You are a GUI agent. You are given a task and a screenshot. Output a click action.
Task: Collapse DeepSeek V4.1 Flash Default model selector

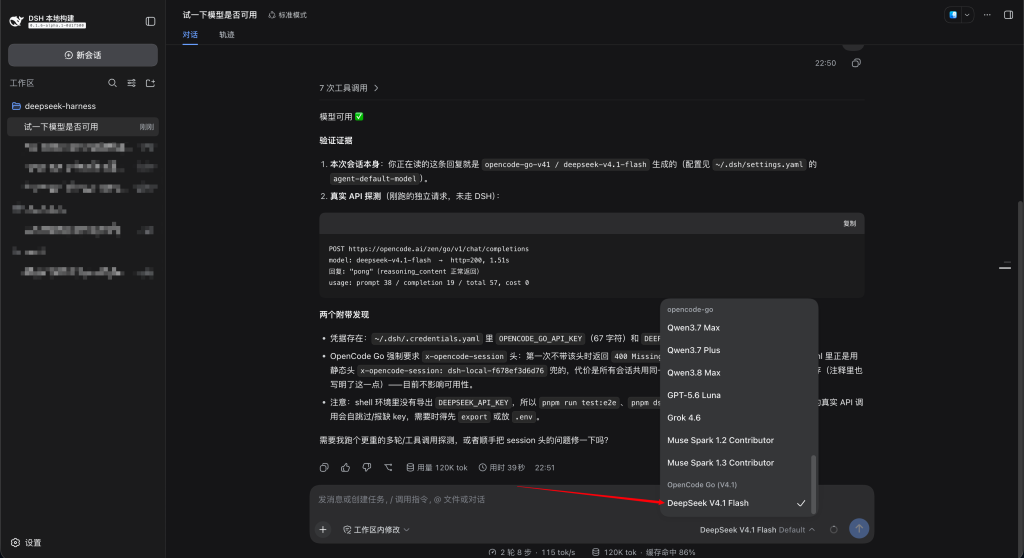pos(757,529)
